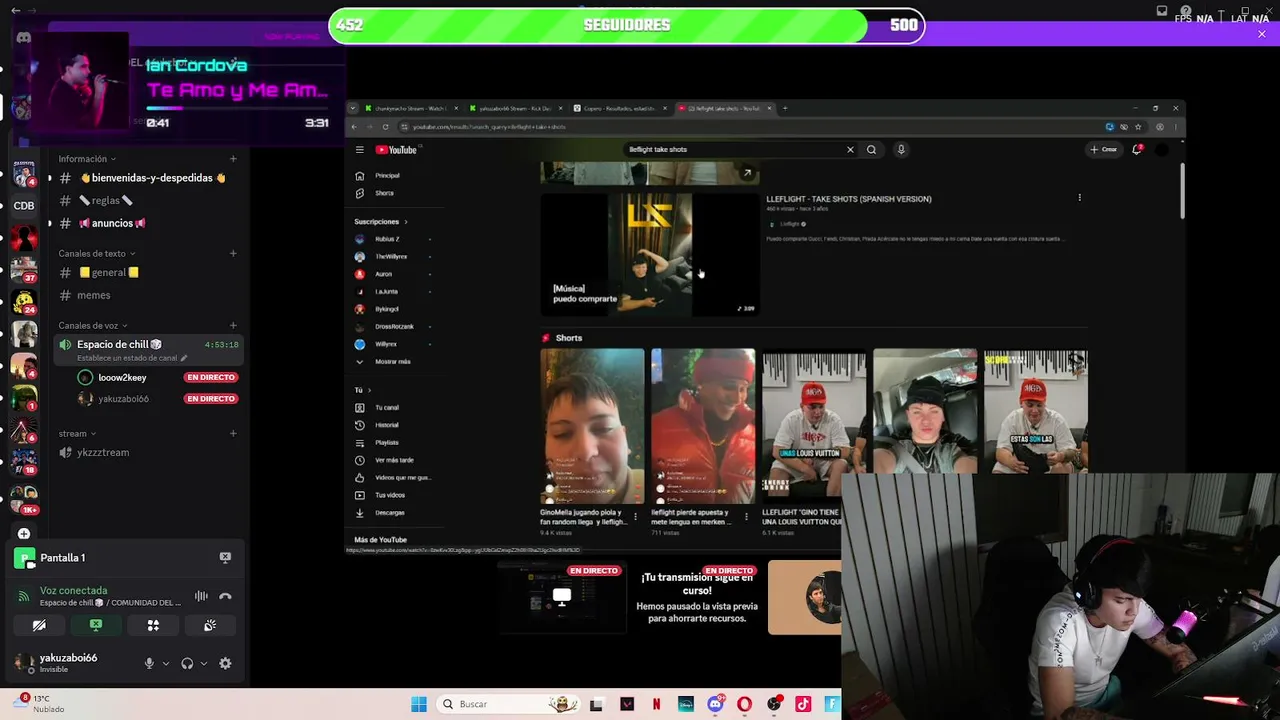This screenshot has height=720, width=1280.
Task: Open the YouTube hamburger guide menu
Action: [360, 150]
